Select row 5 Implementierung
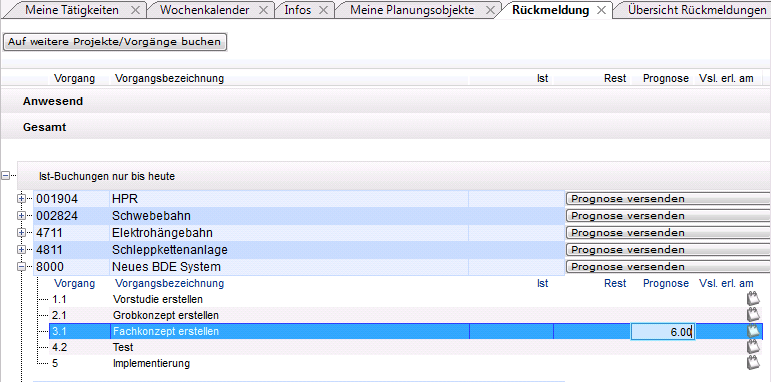772x382 pixels. coord(406,364)
